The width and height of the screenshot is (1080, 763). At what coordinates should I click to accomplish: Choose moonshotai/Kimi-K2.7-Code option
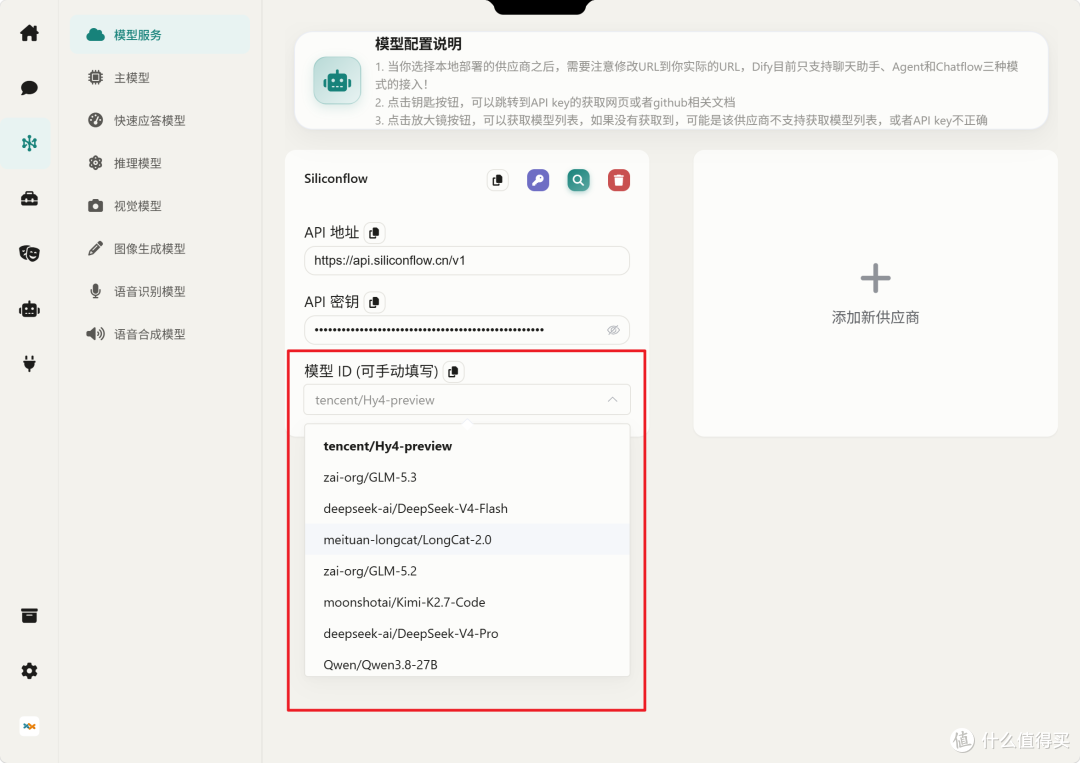[x=467, y=602]
